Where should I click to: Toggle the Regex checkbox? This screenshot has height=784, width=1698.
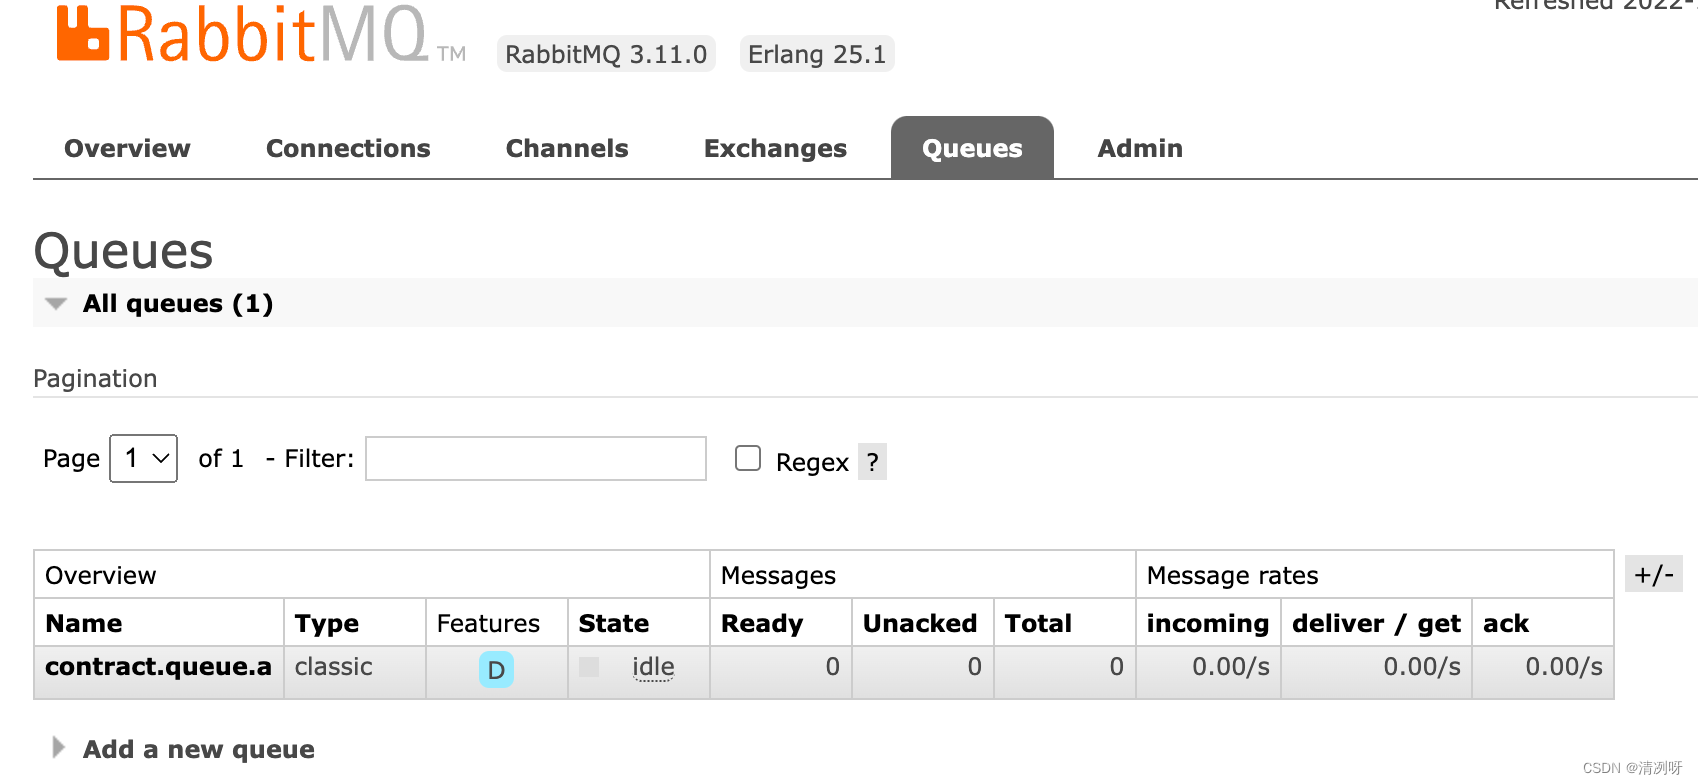point(747,457)
